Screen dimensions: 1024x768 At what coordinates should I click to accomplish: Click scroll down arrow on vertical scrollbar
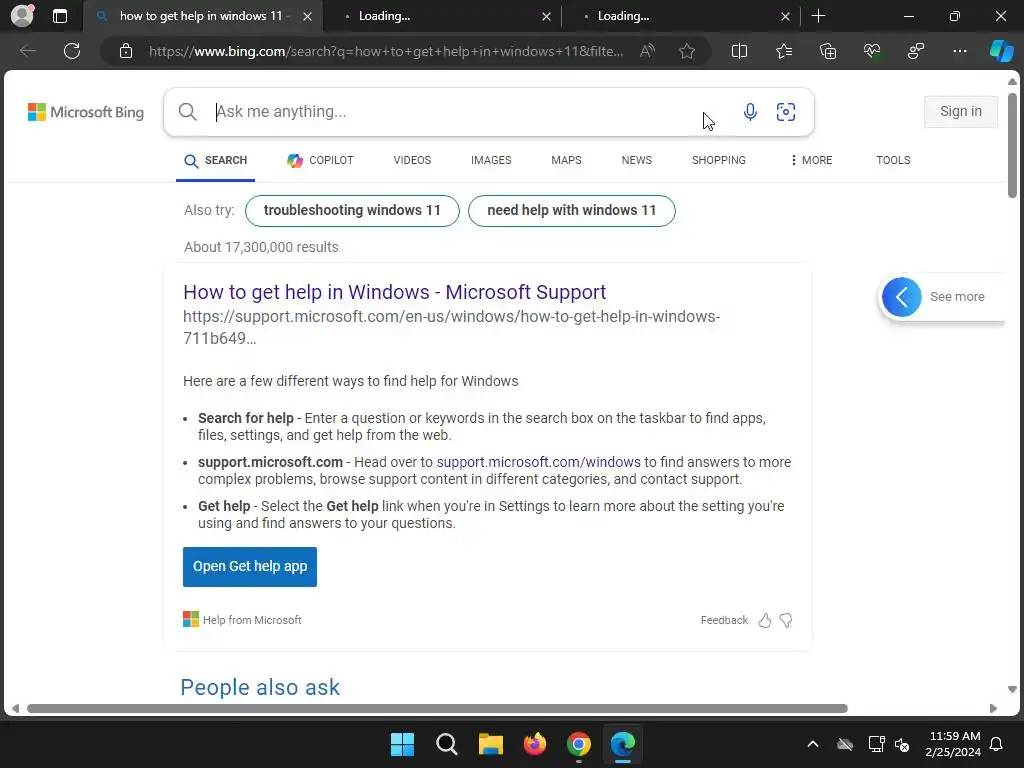pyautogui.click(x=1012, y=690)
